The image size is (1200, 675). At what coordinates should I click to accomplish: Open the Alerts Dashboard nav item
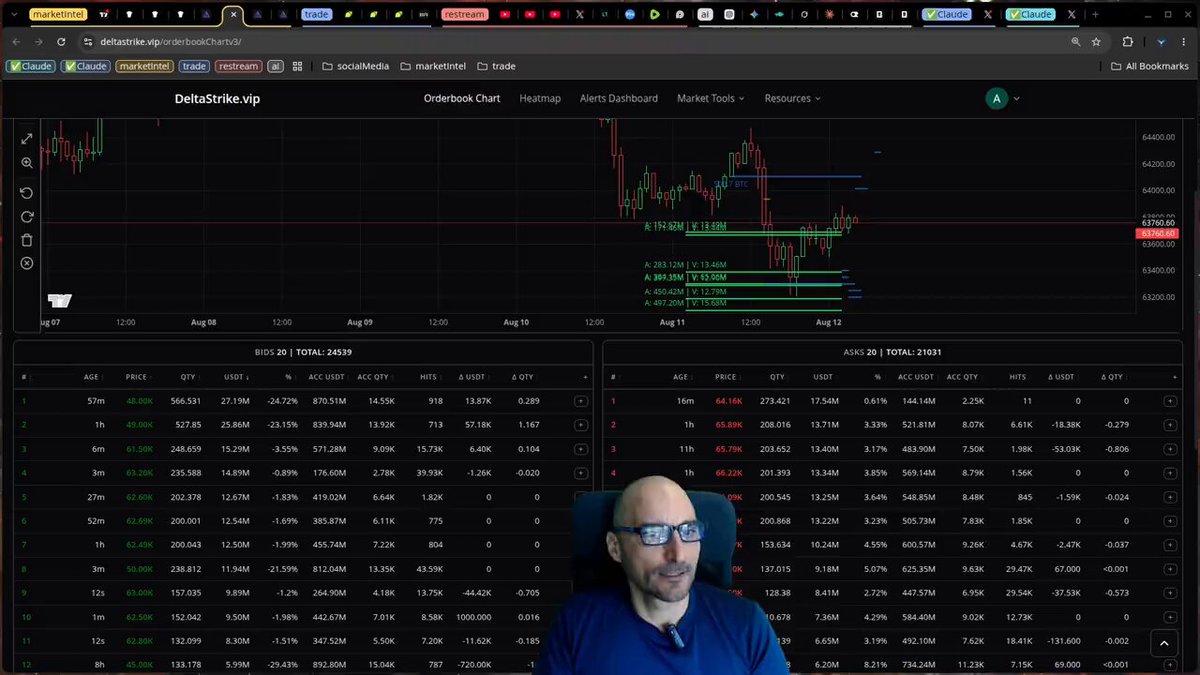point(619,98)
